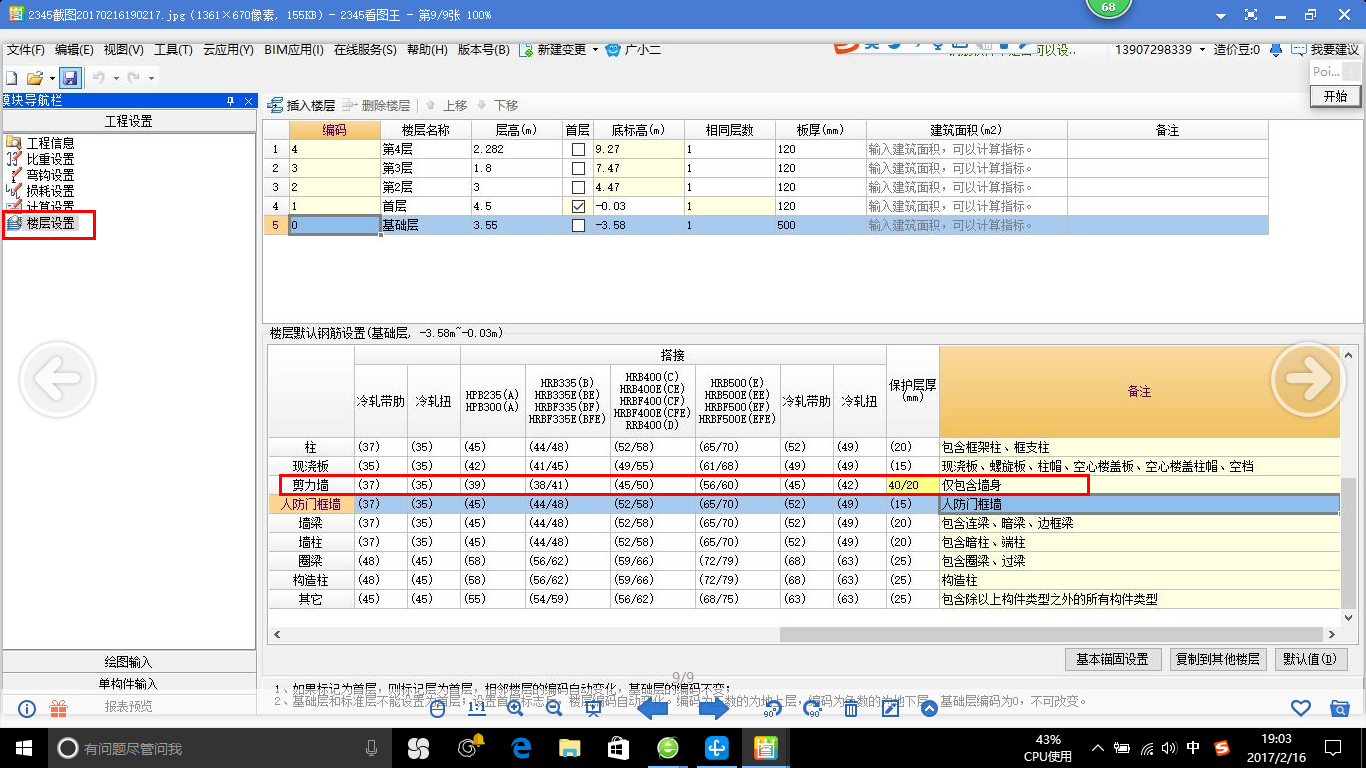Open the redo history dropdown arrow
1366x768 pixels.
(x=152, y=78)
